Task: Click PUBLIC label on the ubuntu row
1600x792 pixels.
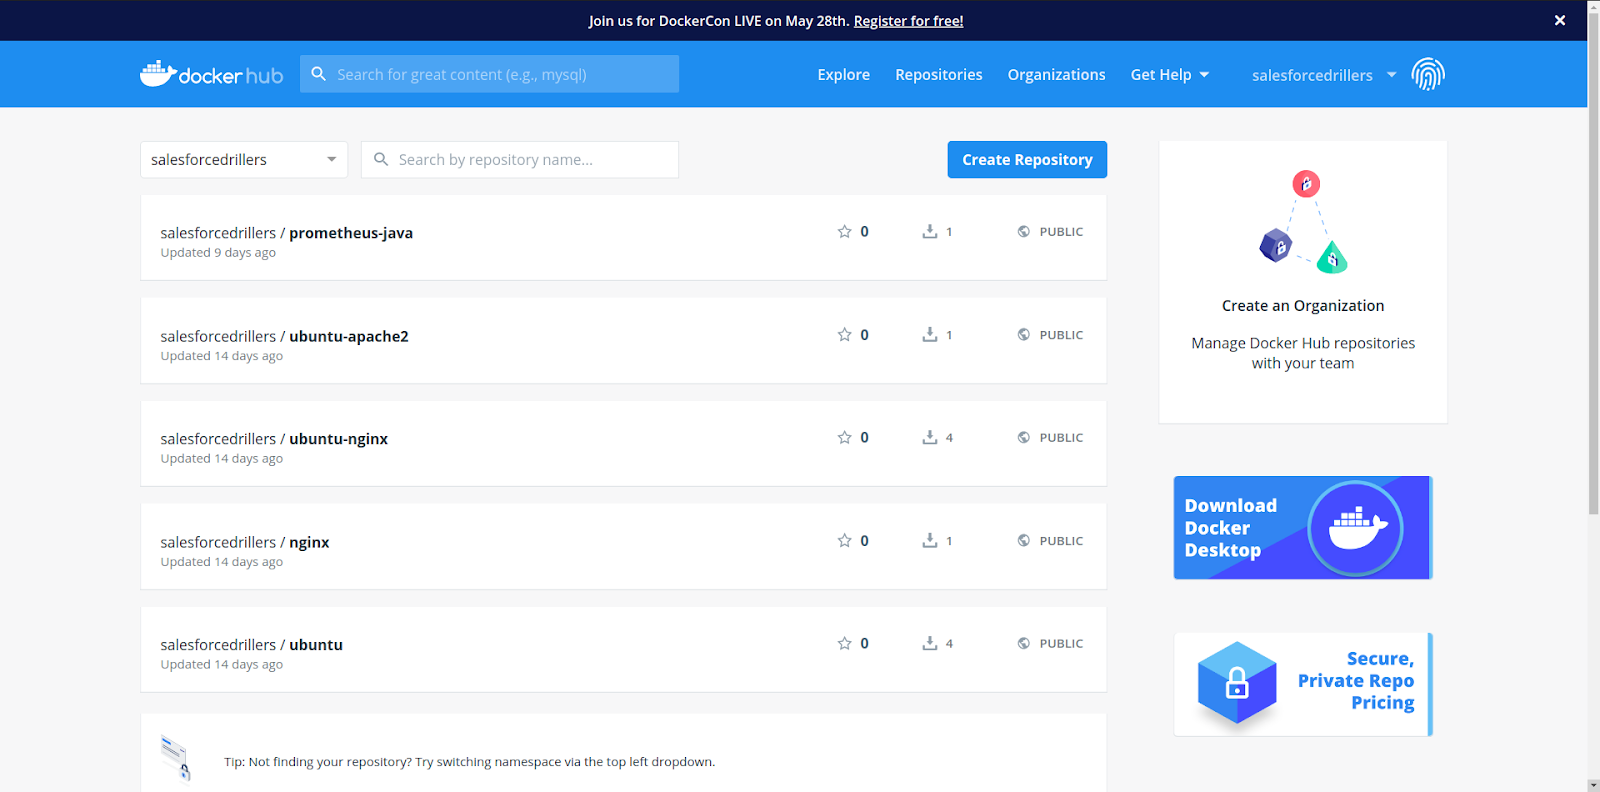Action: click(1061, 644)
